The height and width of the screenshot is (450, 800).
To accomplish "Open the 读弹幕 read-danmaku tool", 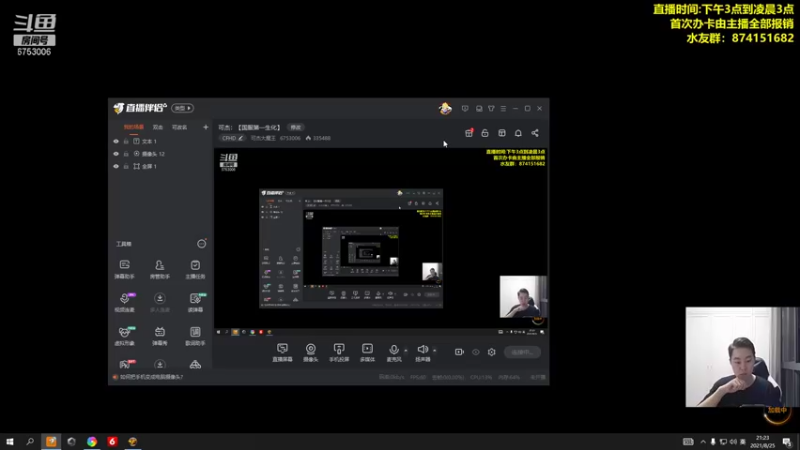I will pyautogui.click(x=195, y=302).
